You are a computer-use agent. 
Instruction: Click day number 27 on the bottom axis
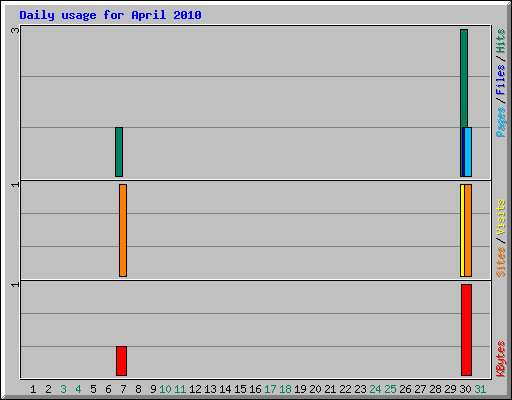tap(420, 389)
